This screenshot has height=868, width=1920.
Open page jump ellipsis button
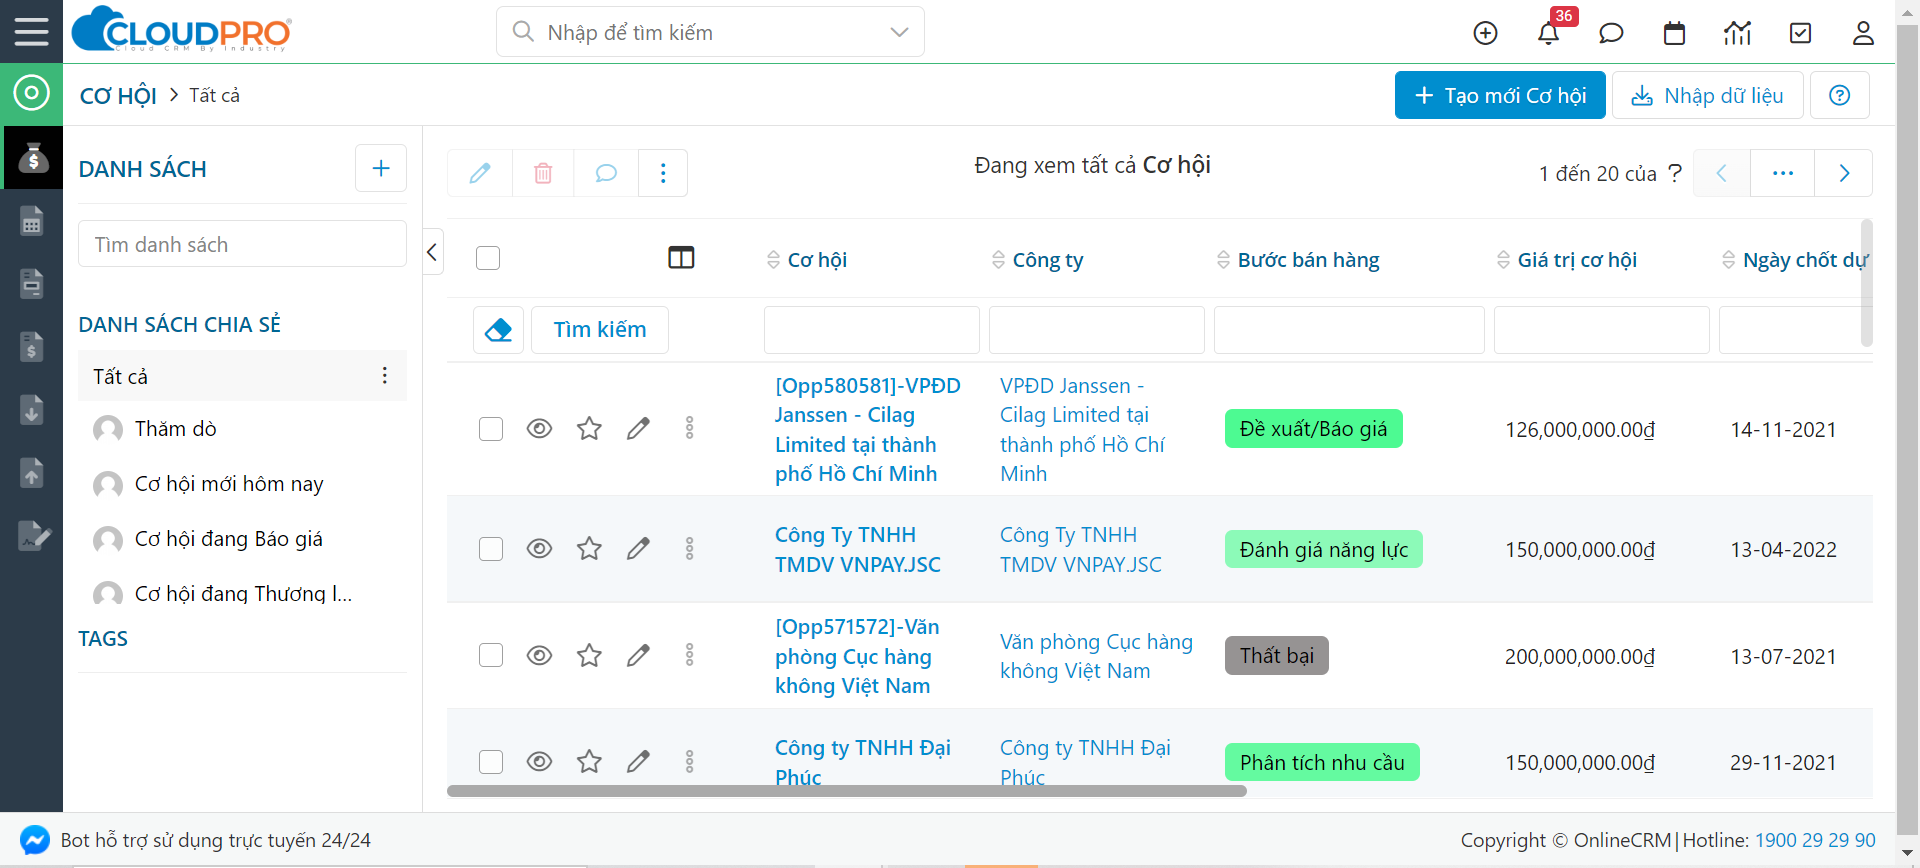[1783, 173]
